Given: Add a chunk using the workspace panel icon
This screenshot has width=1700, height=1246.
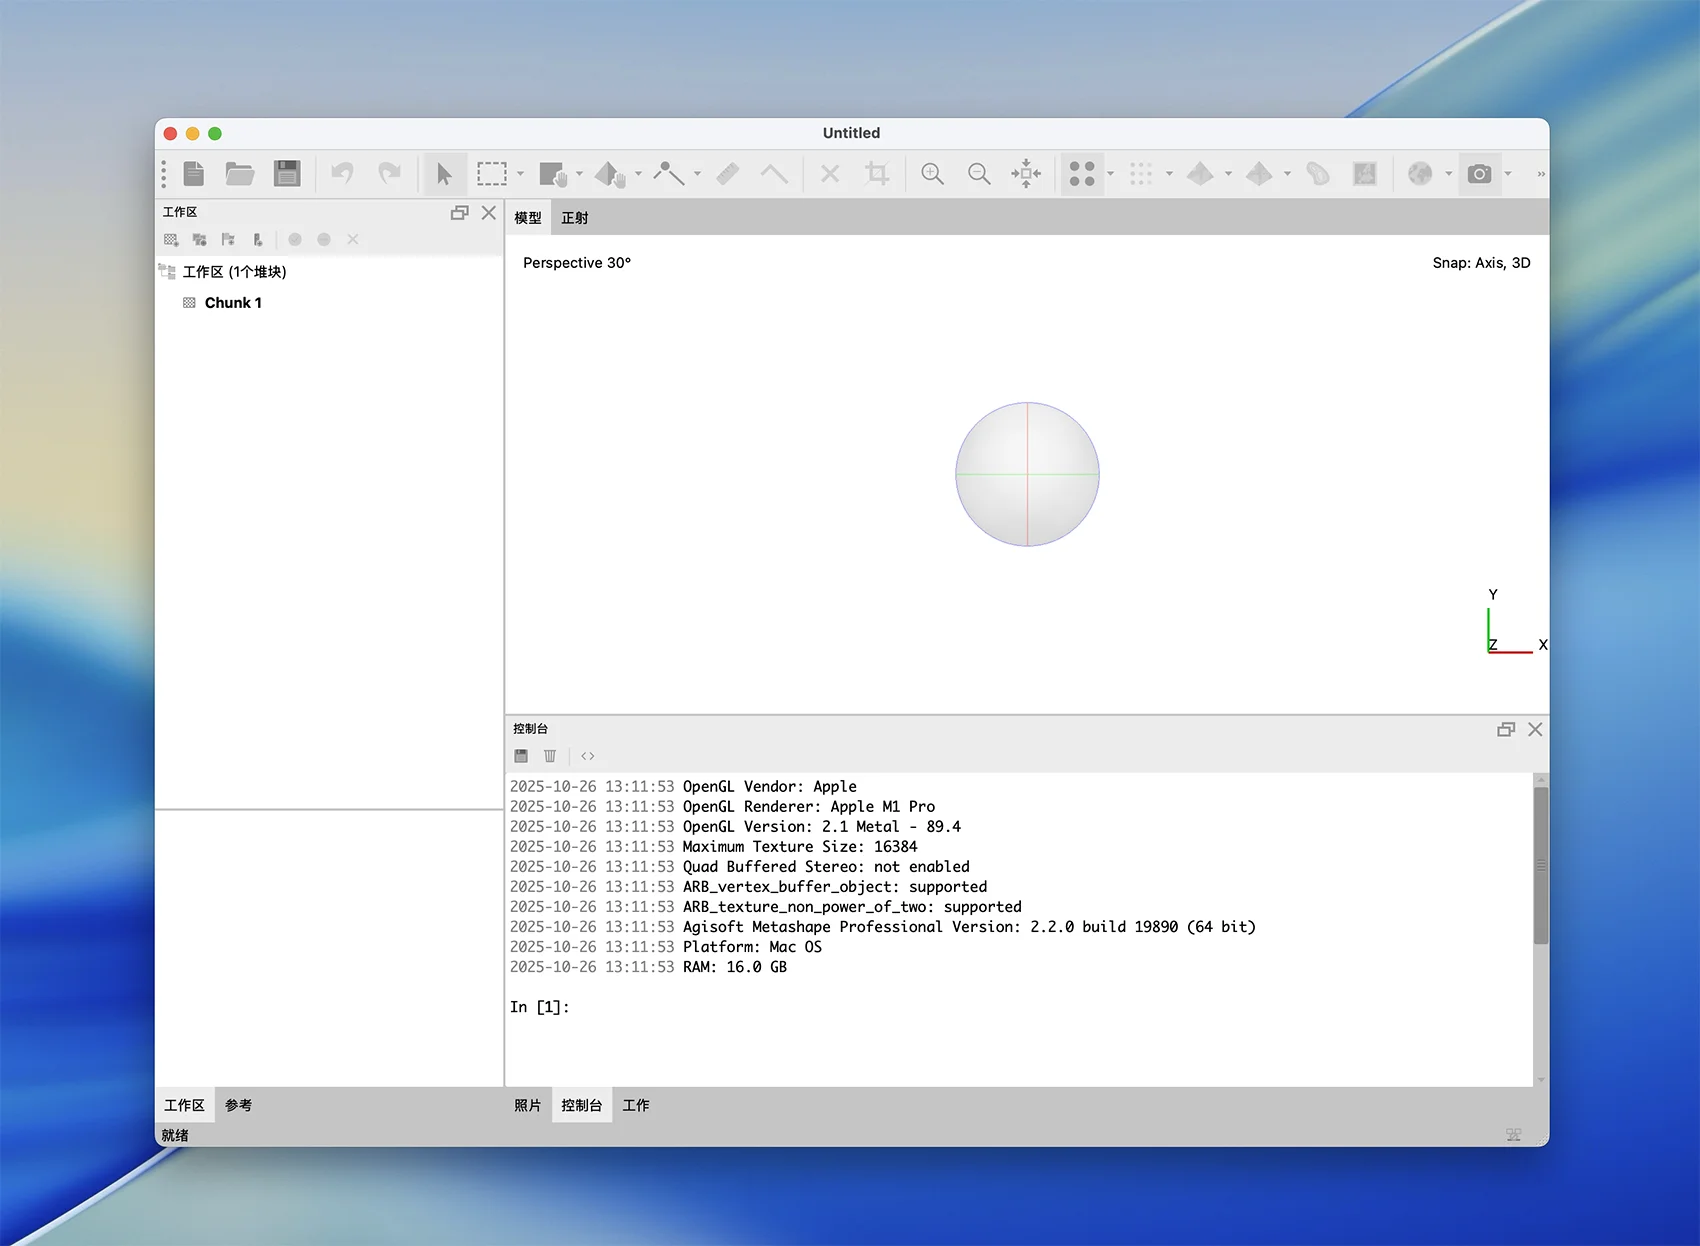Looking at the screenshot, I should point(171,240).
